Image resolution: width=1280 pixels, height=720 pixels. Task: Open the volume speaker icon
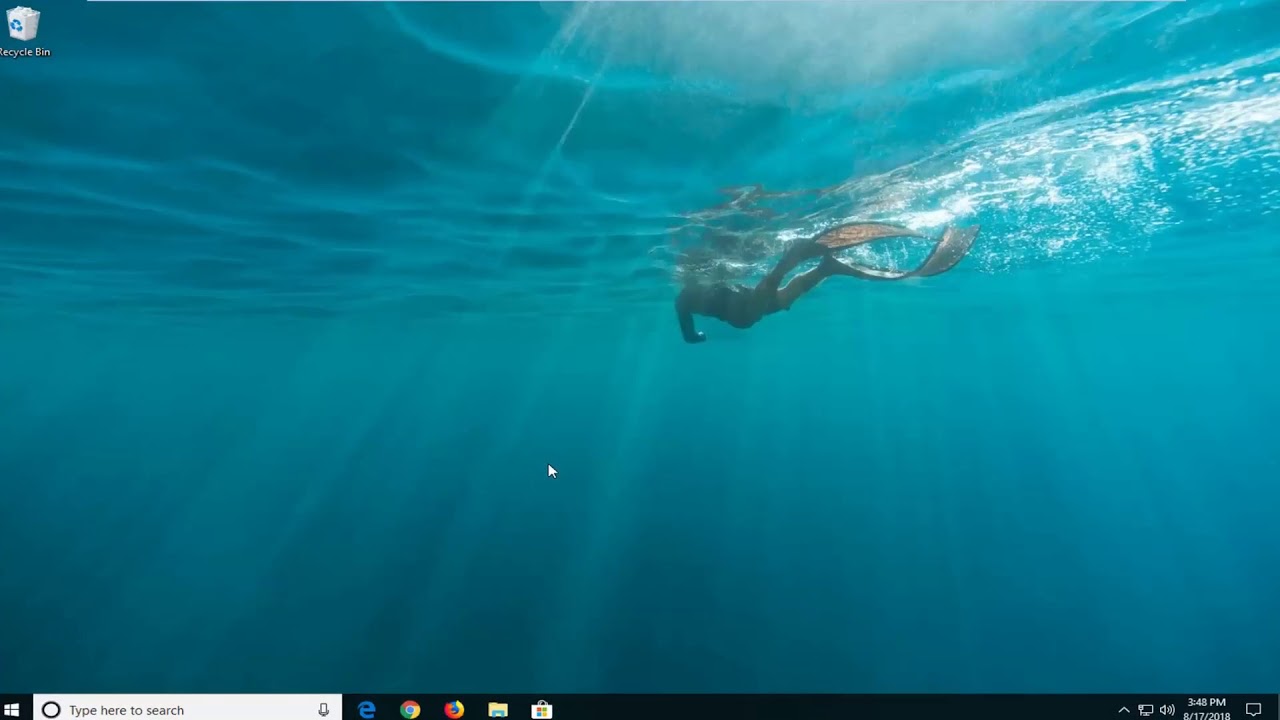coord(1167,710)
